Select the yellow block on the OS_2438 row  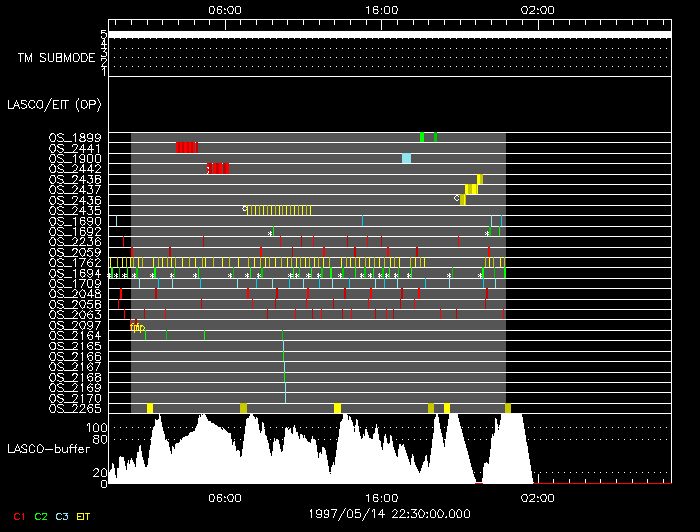480,179
